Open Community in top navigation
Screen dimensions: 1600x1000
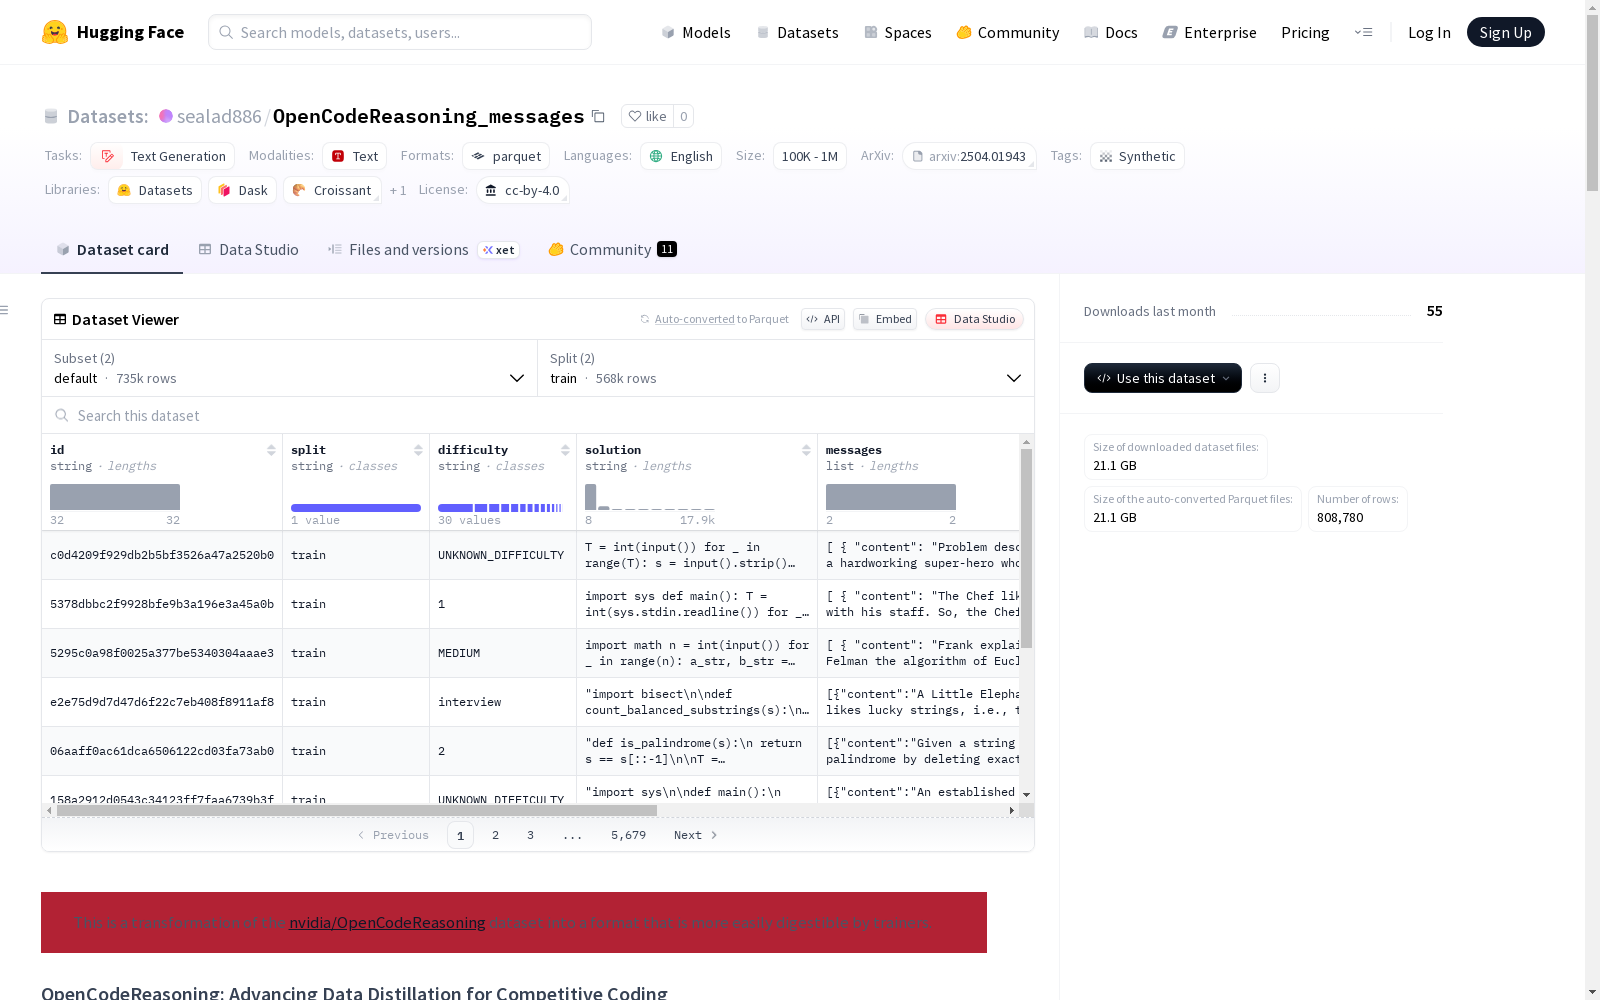coord(1007,32)
